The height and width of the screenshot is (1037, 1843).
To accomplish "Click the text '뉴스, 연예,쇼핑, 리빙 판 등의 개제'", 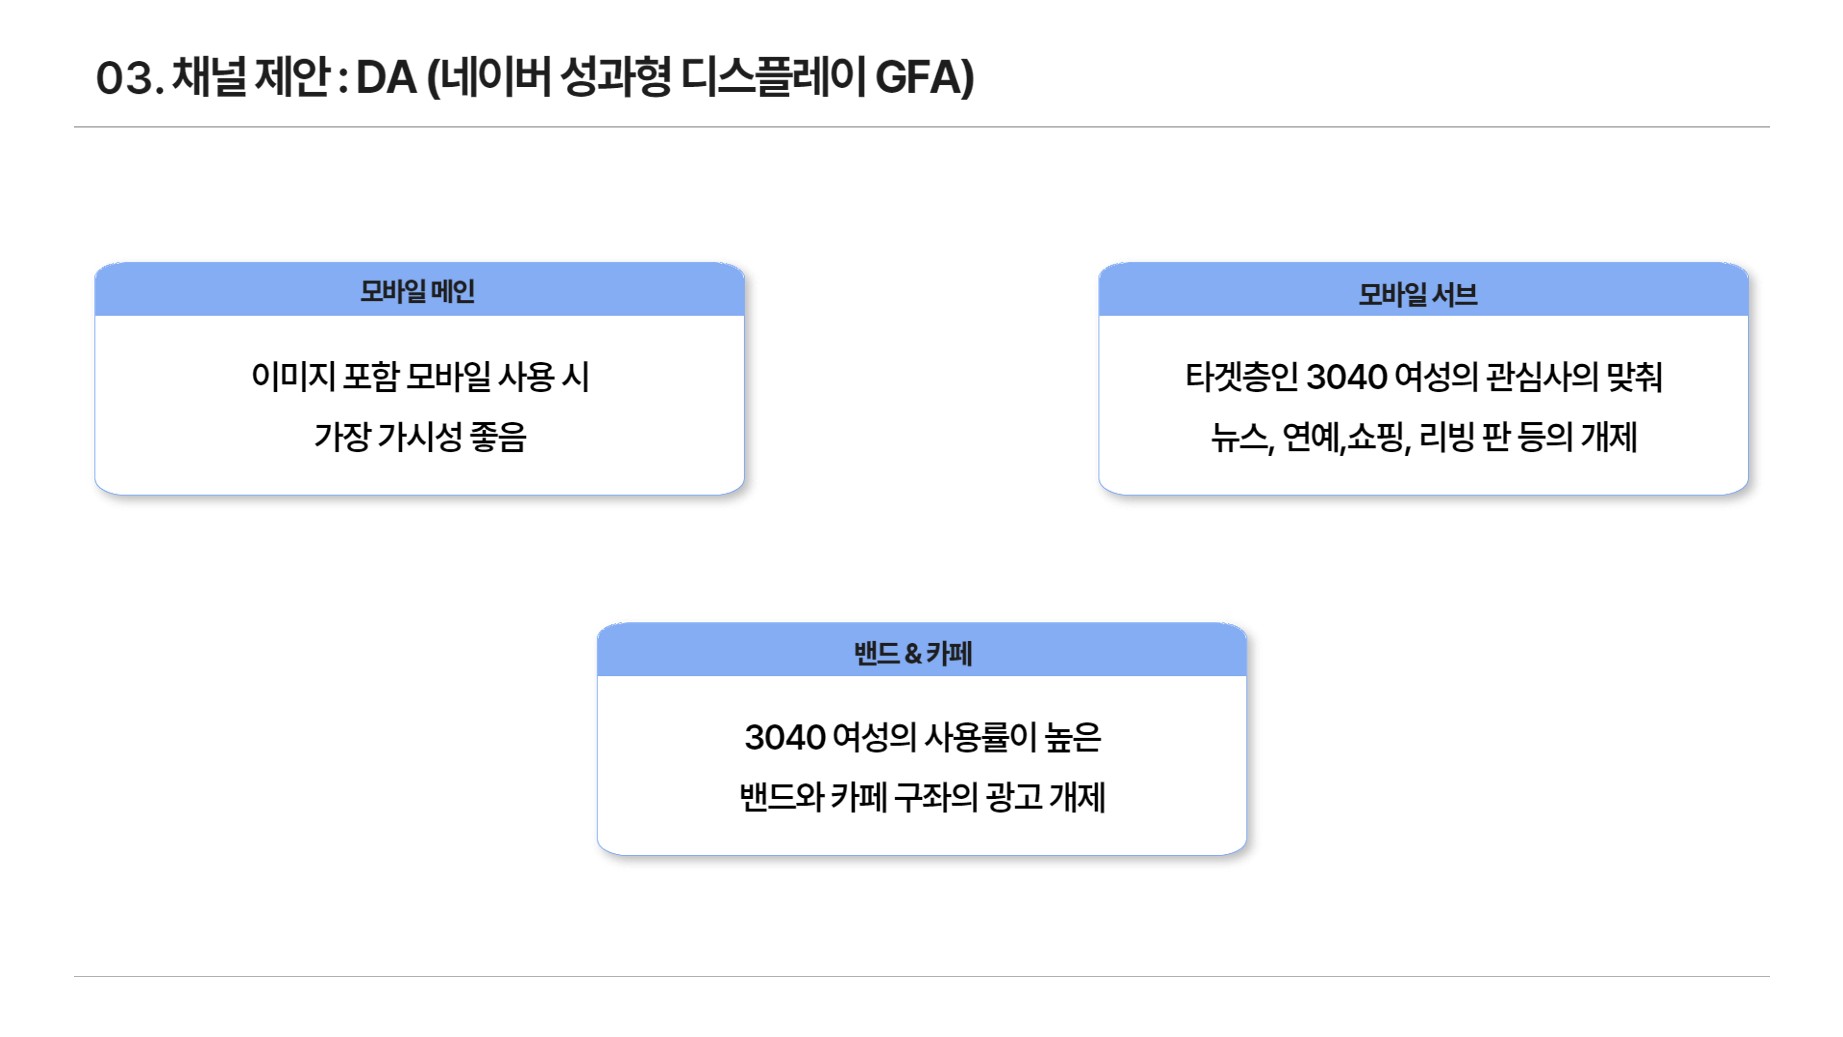I will coord(1423,437).
